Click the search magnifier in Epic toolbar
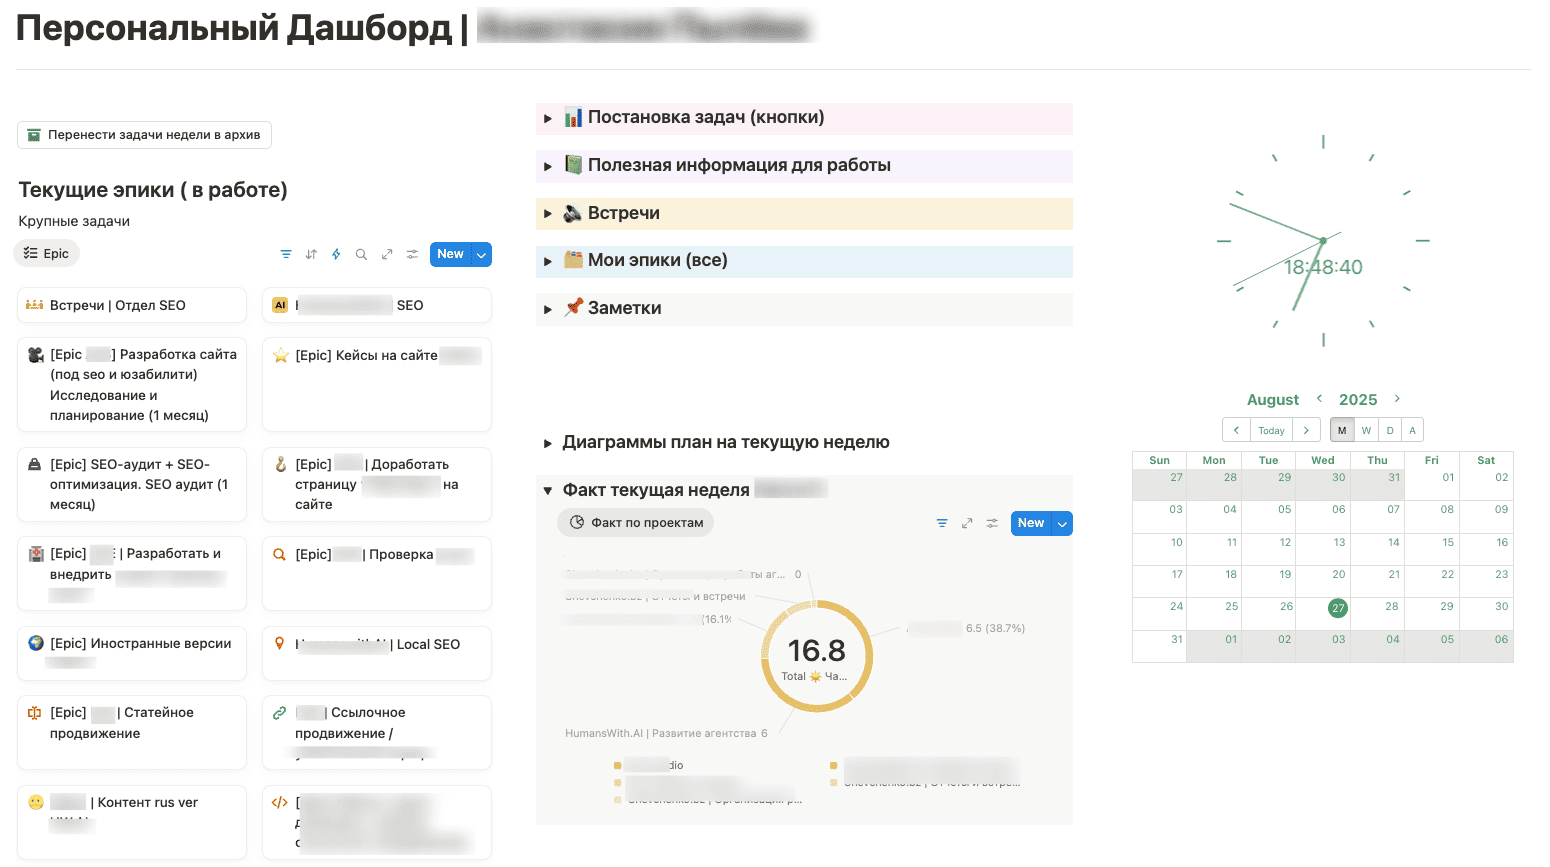Viewport: 1550px width, 867px height. [x=361, y=254]
